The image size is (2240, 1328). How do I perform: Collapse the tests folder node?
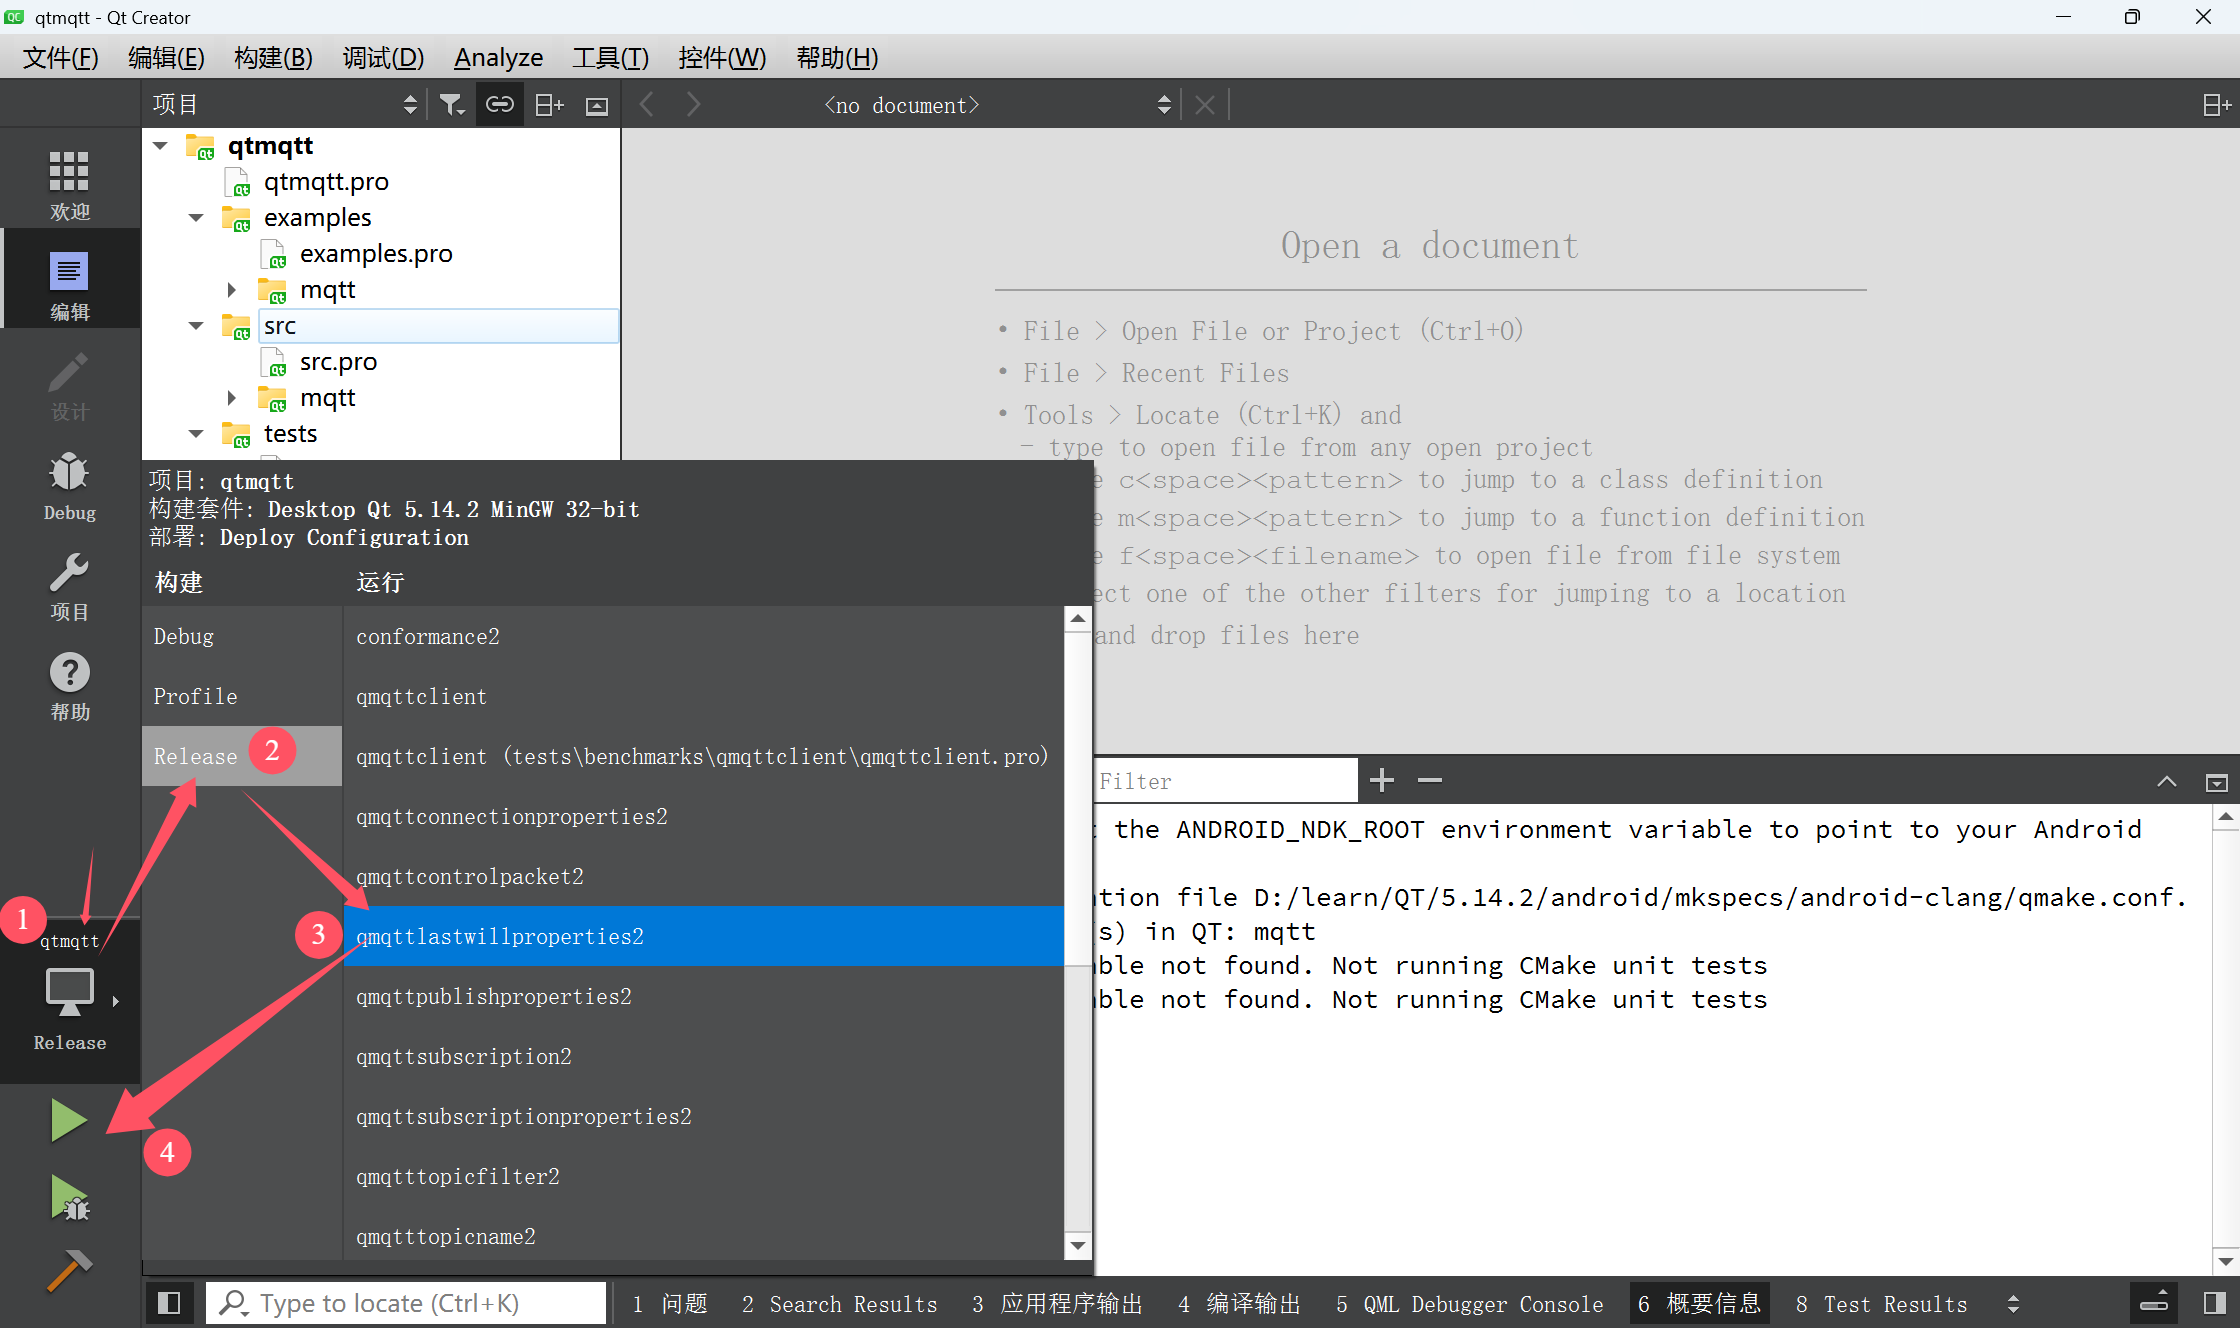(x=196, y=434)
